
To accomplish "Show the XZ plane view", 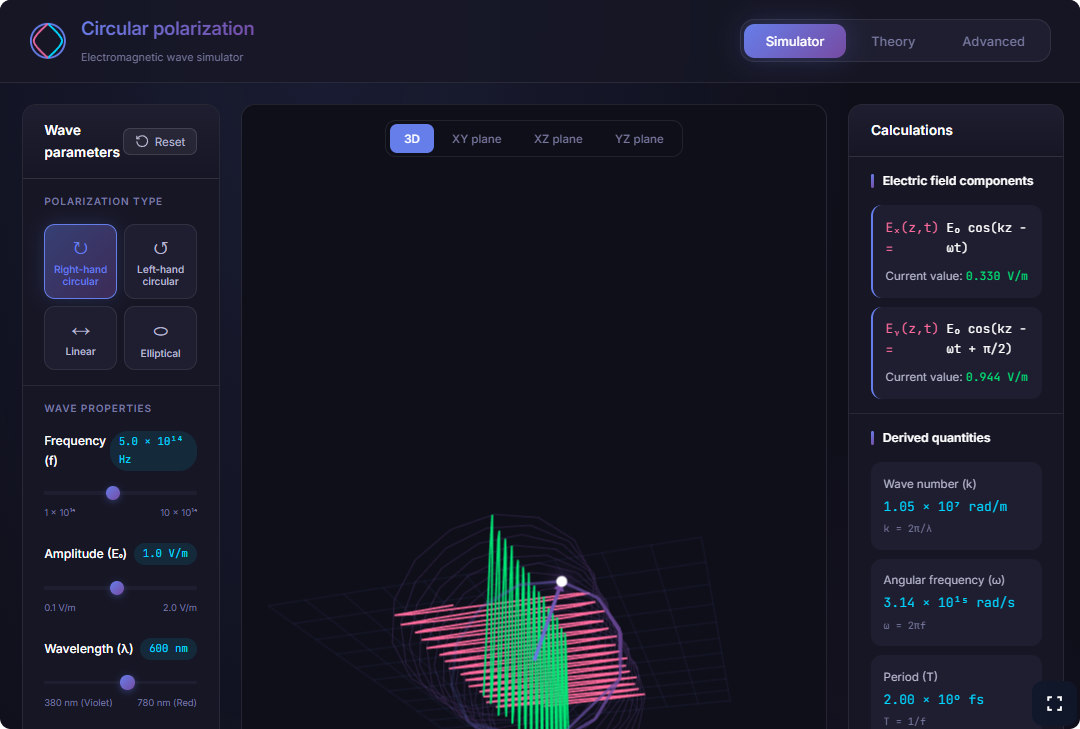I will point(558,138).
